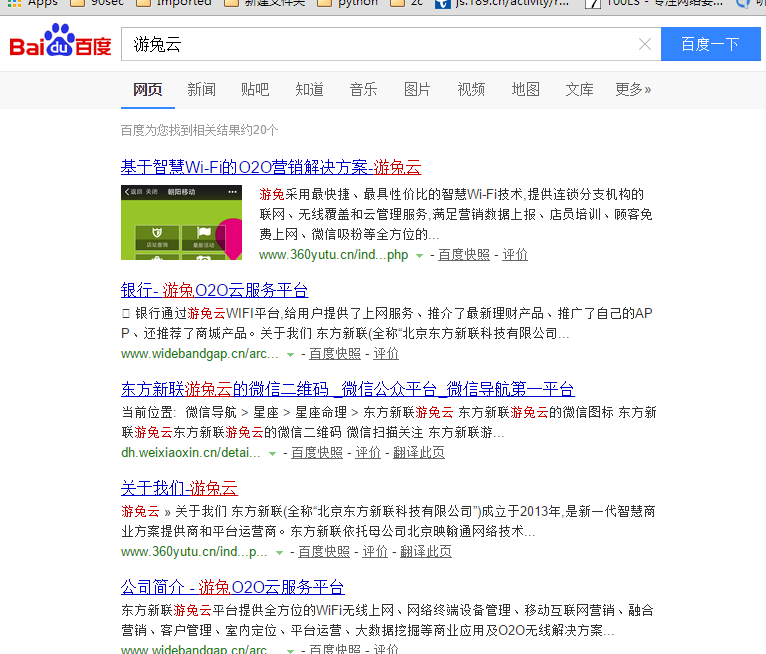
Task: Click 评价 for 关于我们 result
Action: (375, 551)
